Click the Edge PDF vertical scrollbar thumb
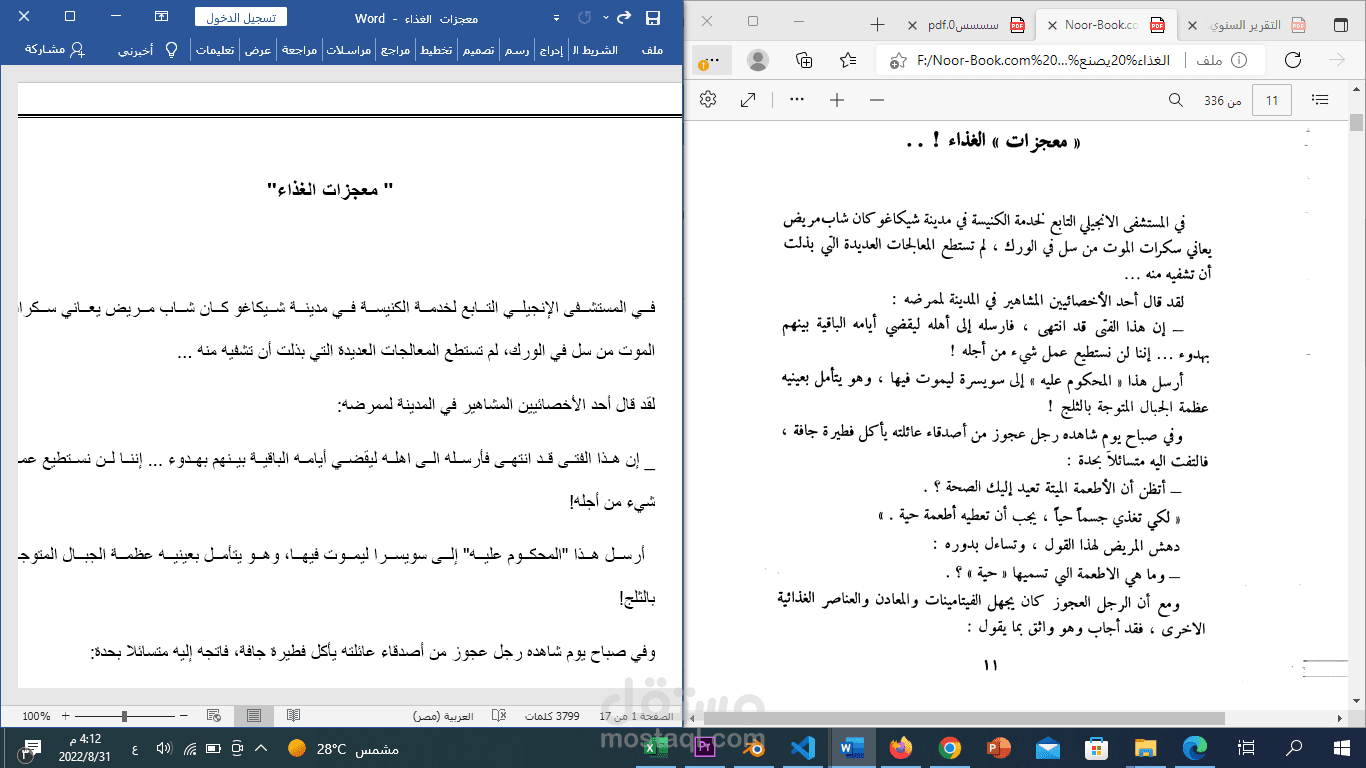Image resolution: width=1366 pixels, height=768 pixels. click(1357, 123)
